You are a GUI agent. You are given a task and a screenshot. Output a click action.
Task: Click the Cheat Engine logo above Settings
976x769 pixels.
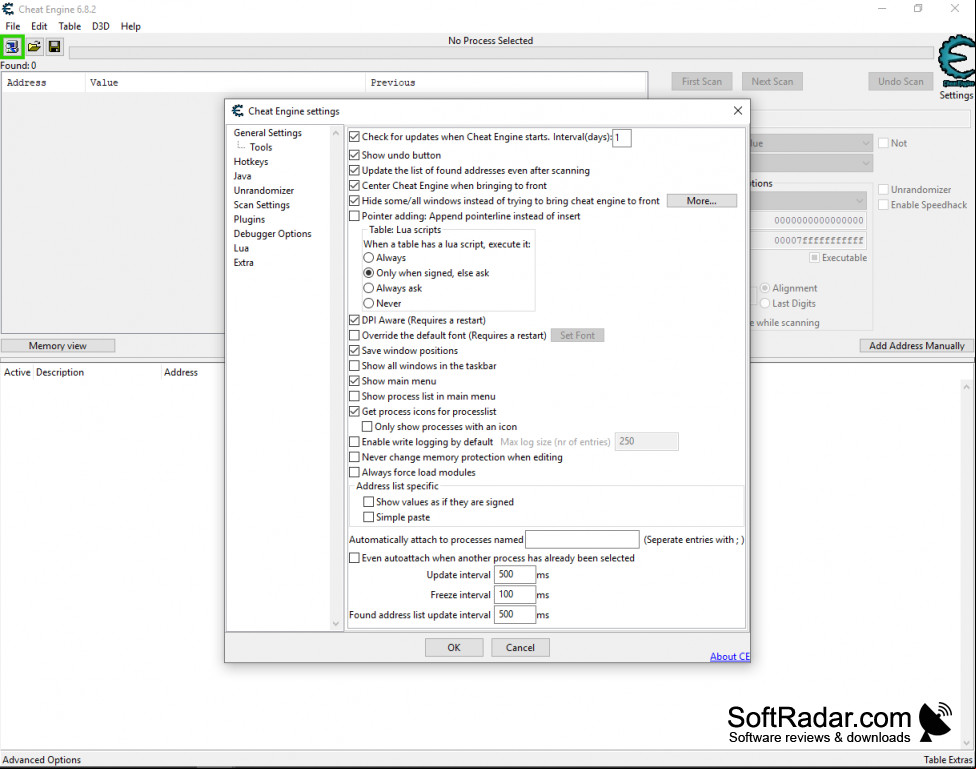957,62
